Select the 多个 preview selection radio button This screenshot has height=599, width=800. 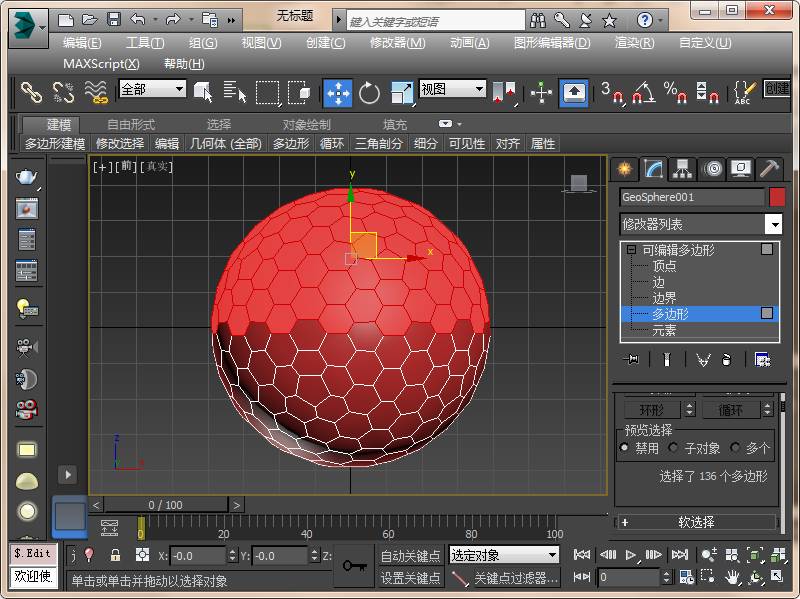[x=735, y=447]
